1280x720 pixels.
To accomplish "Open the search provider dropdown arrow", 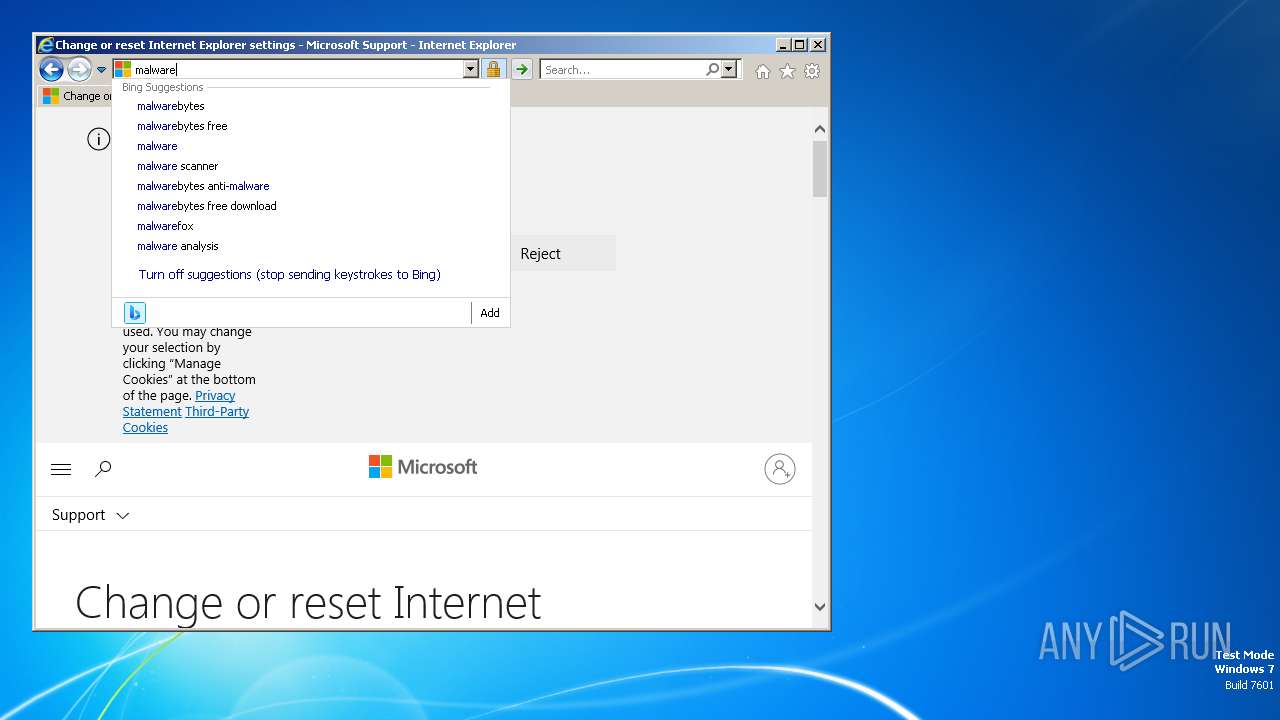I will tap(729, 69).
